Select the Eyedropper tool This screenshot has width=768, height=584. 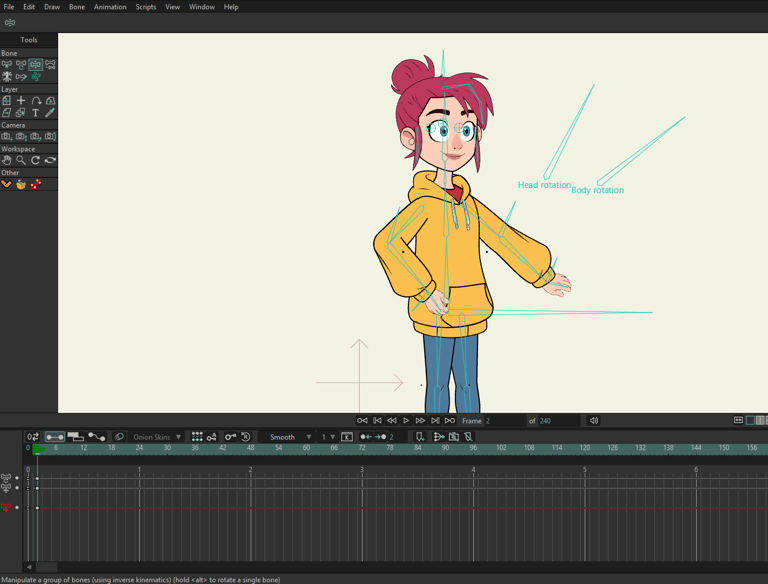pyautogui.click(x=50, y=113)
